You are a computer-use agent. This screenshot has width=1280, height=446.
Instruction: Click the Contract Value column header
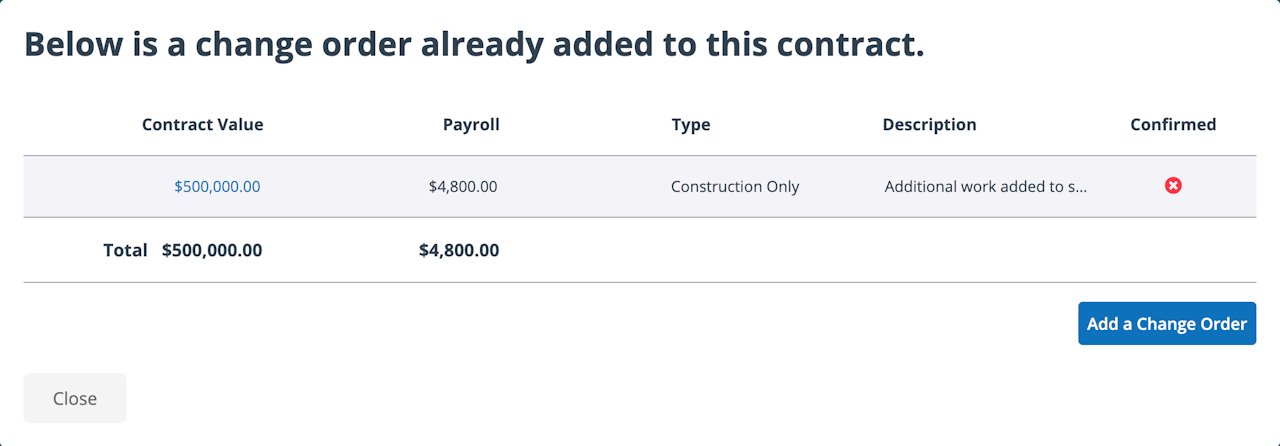coord(202,125)
